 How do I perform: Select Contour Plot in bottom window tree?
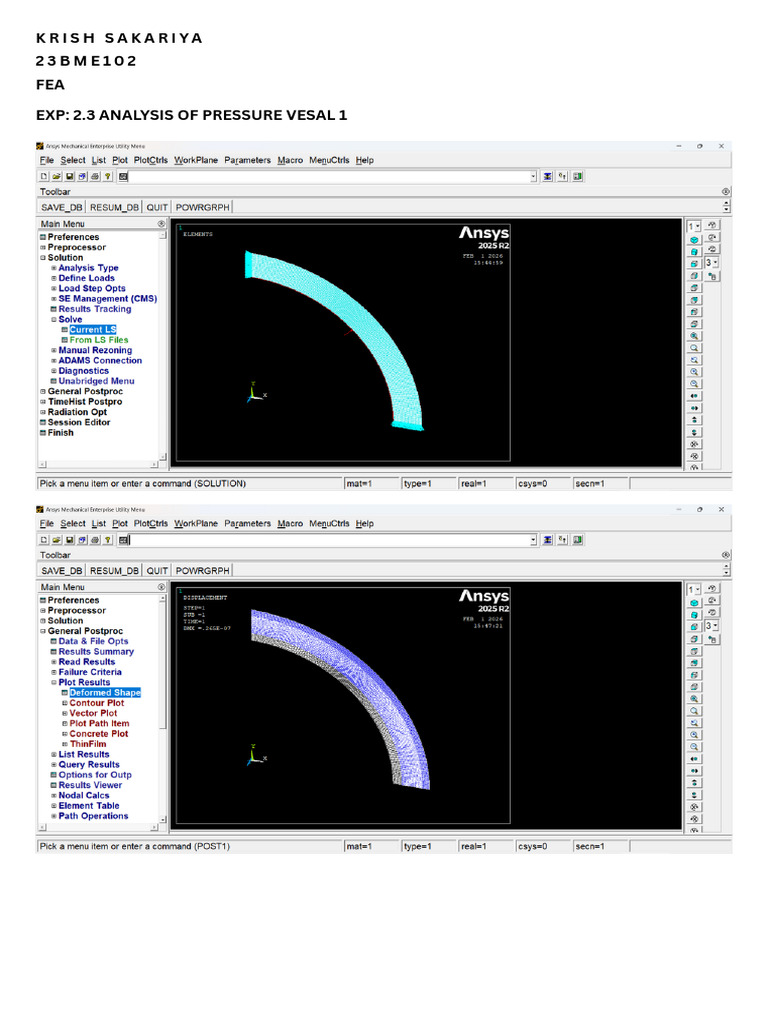(97, 703)
